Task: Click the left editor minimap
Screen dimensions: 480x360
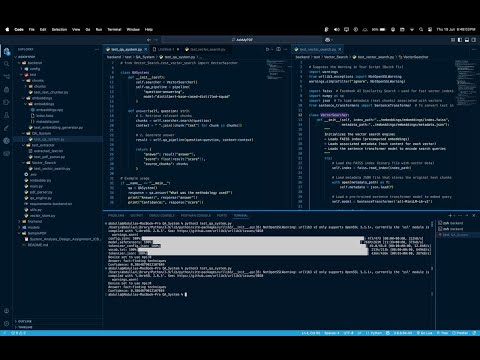Action: click(x=276, y=70)
